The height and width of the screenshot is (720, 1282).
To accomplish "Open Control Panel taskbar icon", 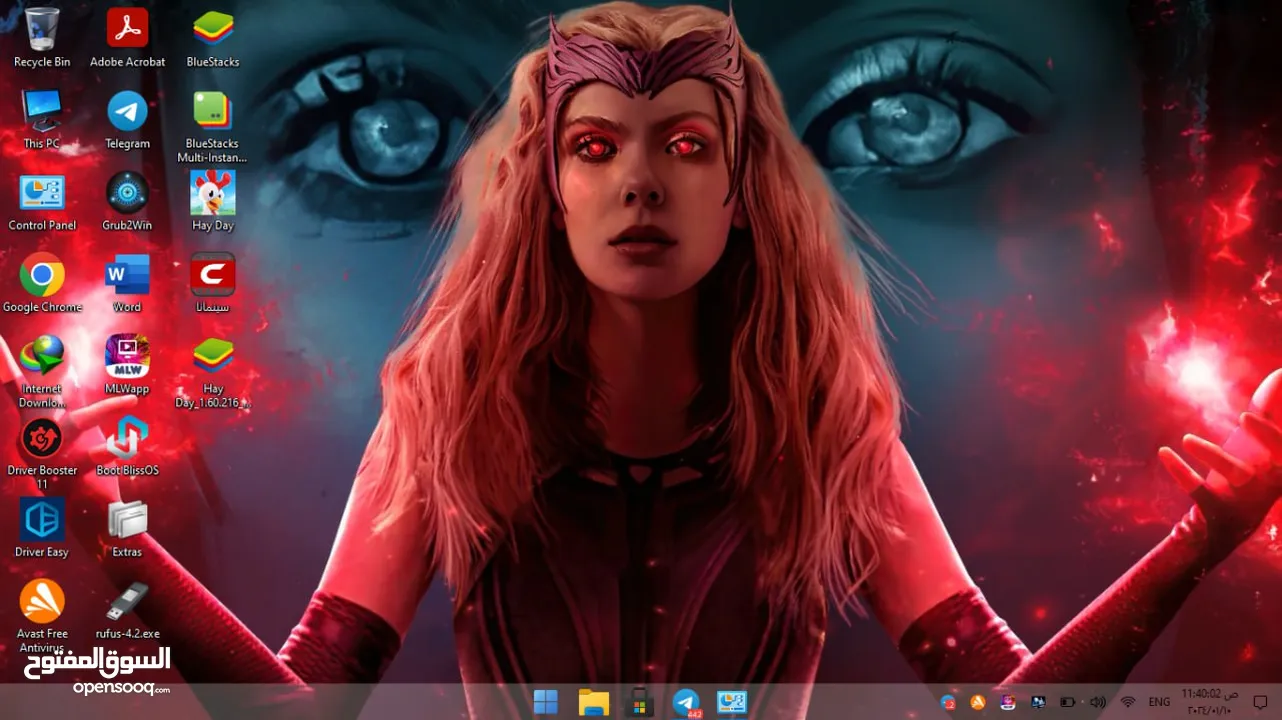I will [x=732, y=702].
